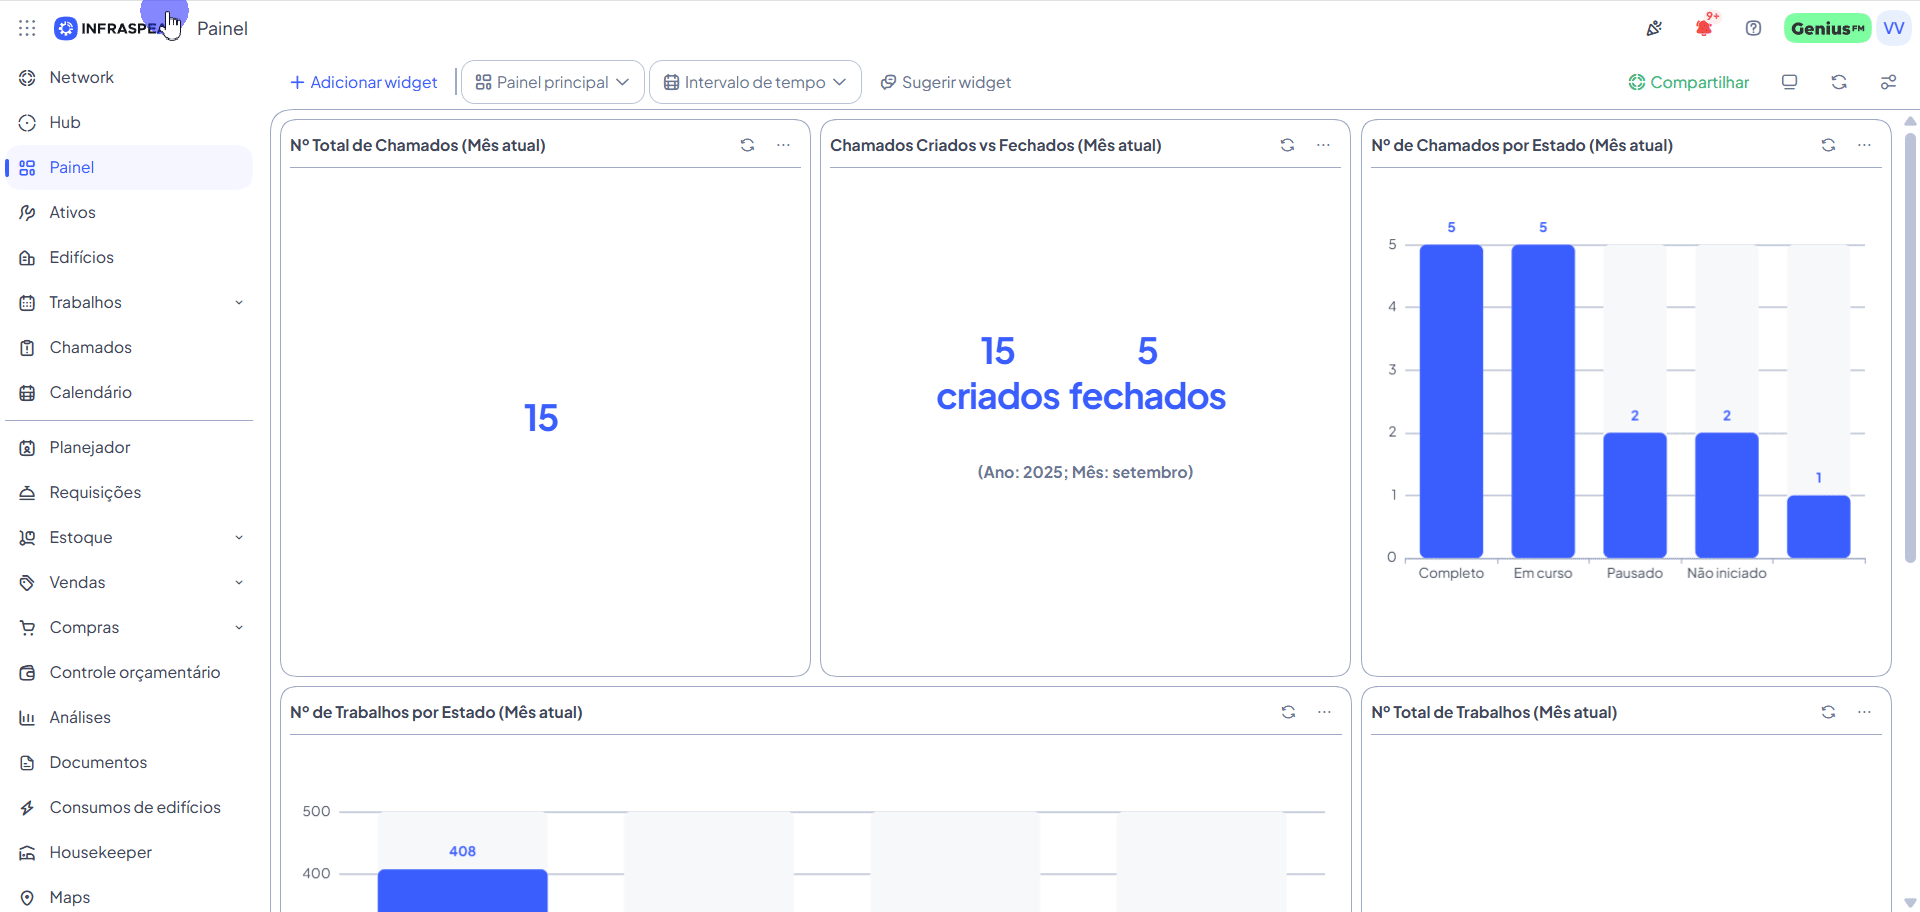The width and height of the screenshot is (1920, 912).
Task: Open Calendário in sidebar
Action: tap(129, 392)
